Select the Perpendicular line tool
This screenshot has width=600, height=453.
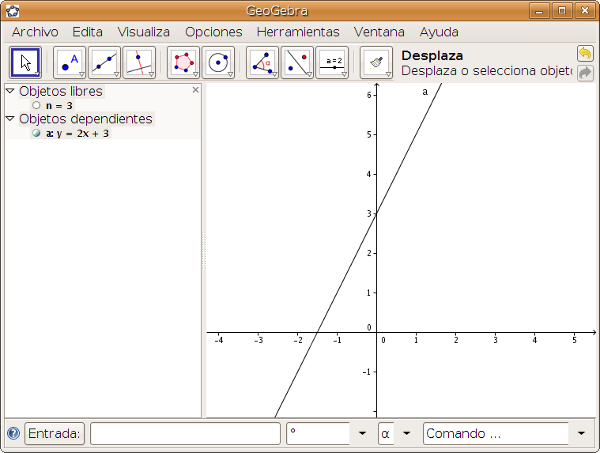pyautogui.click(x=138, y=62)
